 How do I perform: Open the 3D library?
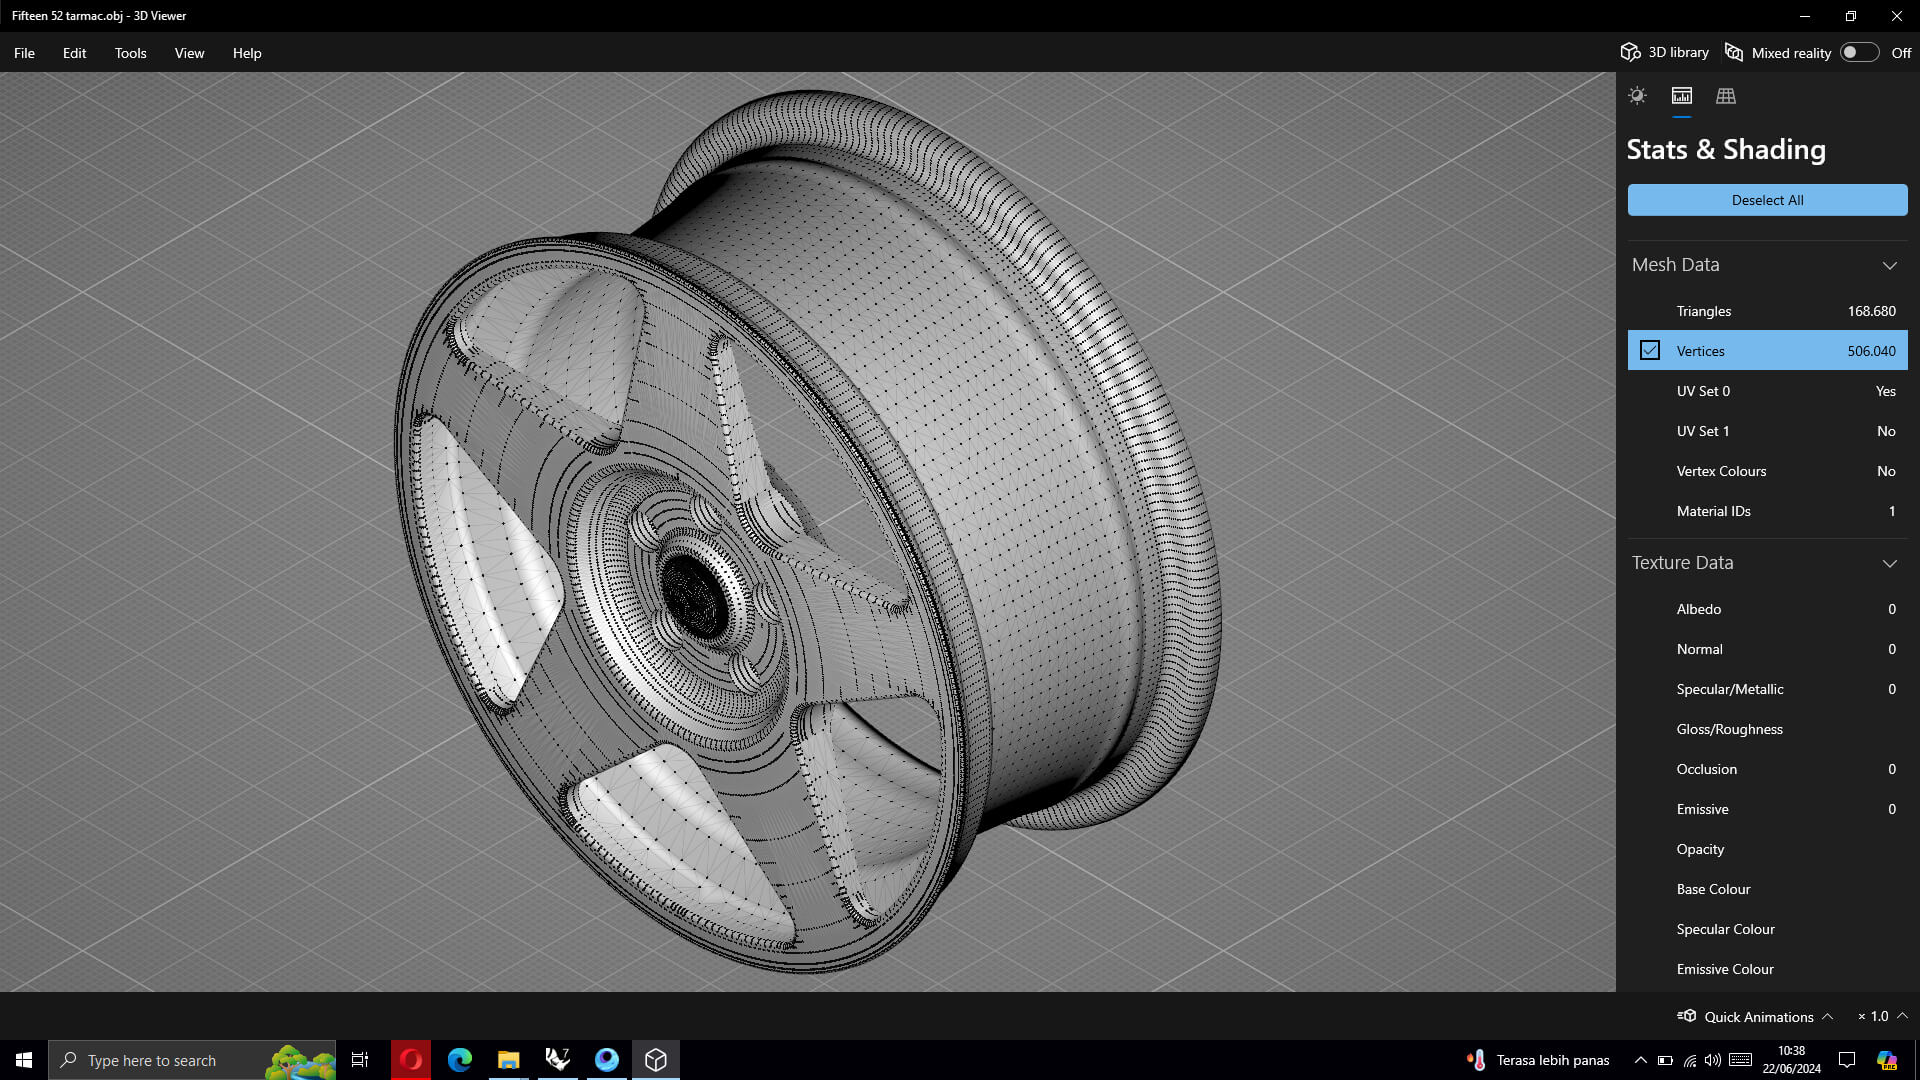(x=1665, y=52)
